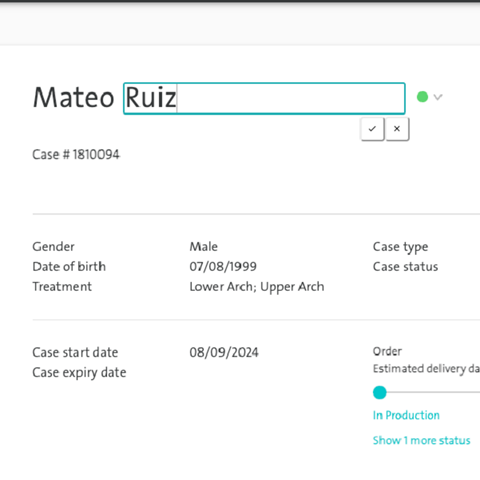Confirm the name edit with the checkmark
Screen dimensions: 480x480
[372, 129]
